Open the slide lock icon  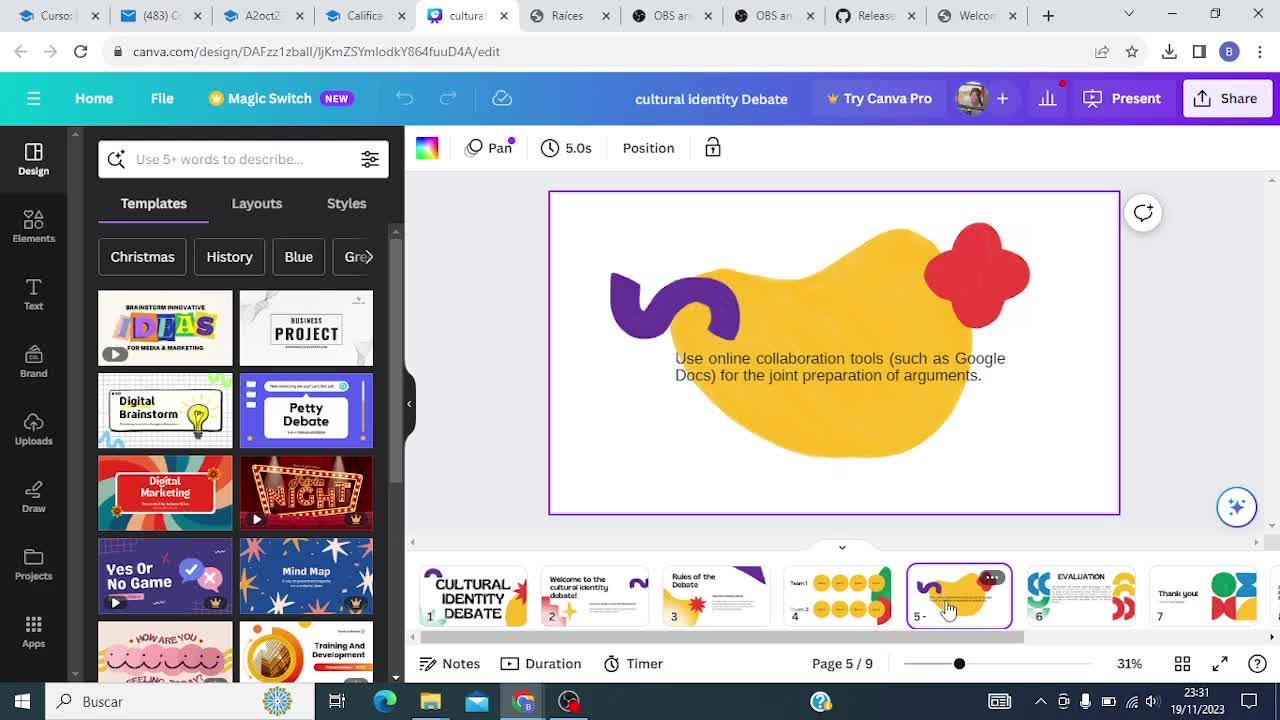click(713, 148)
